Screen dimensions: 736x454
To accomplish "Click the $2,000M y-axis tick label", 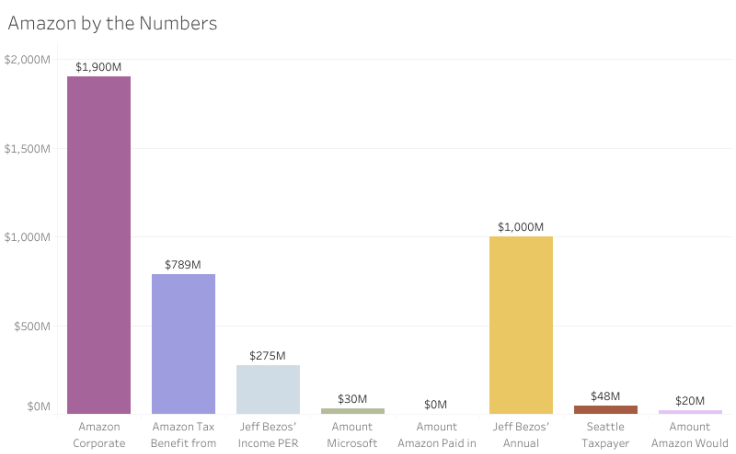I will pyautogui.click(x=27, y=60).
